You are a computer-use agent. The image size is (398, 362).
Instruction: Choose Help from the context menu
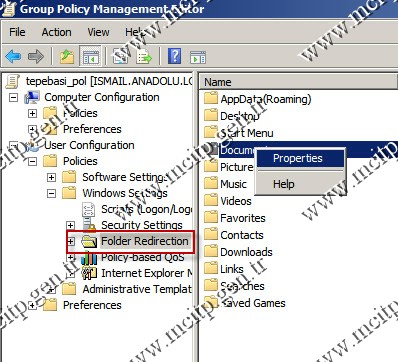[284, 184]
